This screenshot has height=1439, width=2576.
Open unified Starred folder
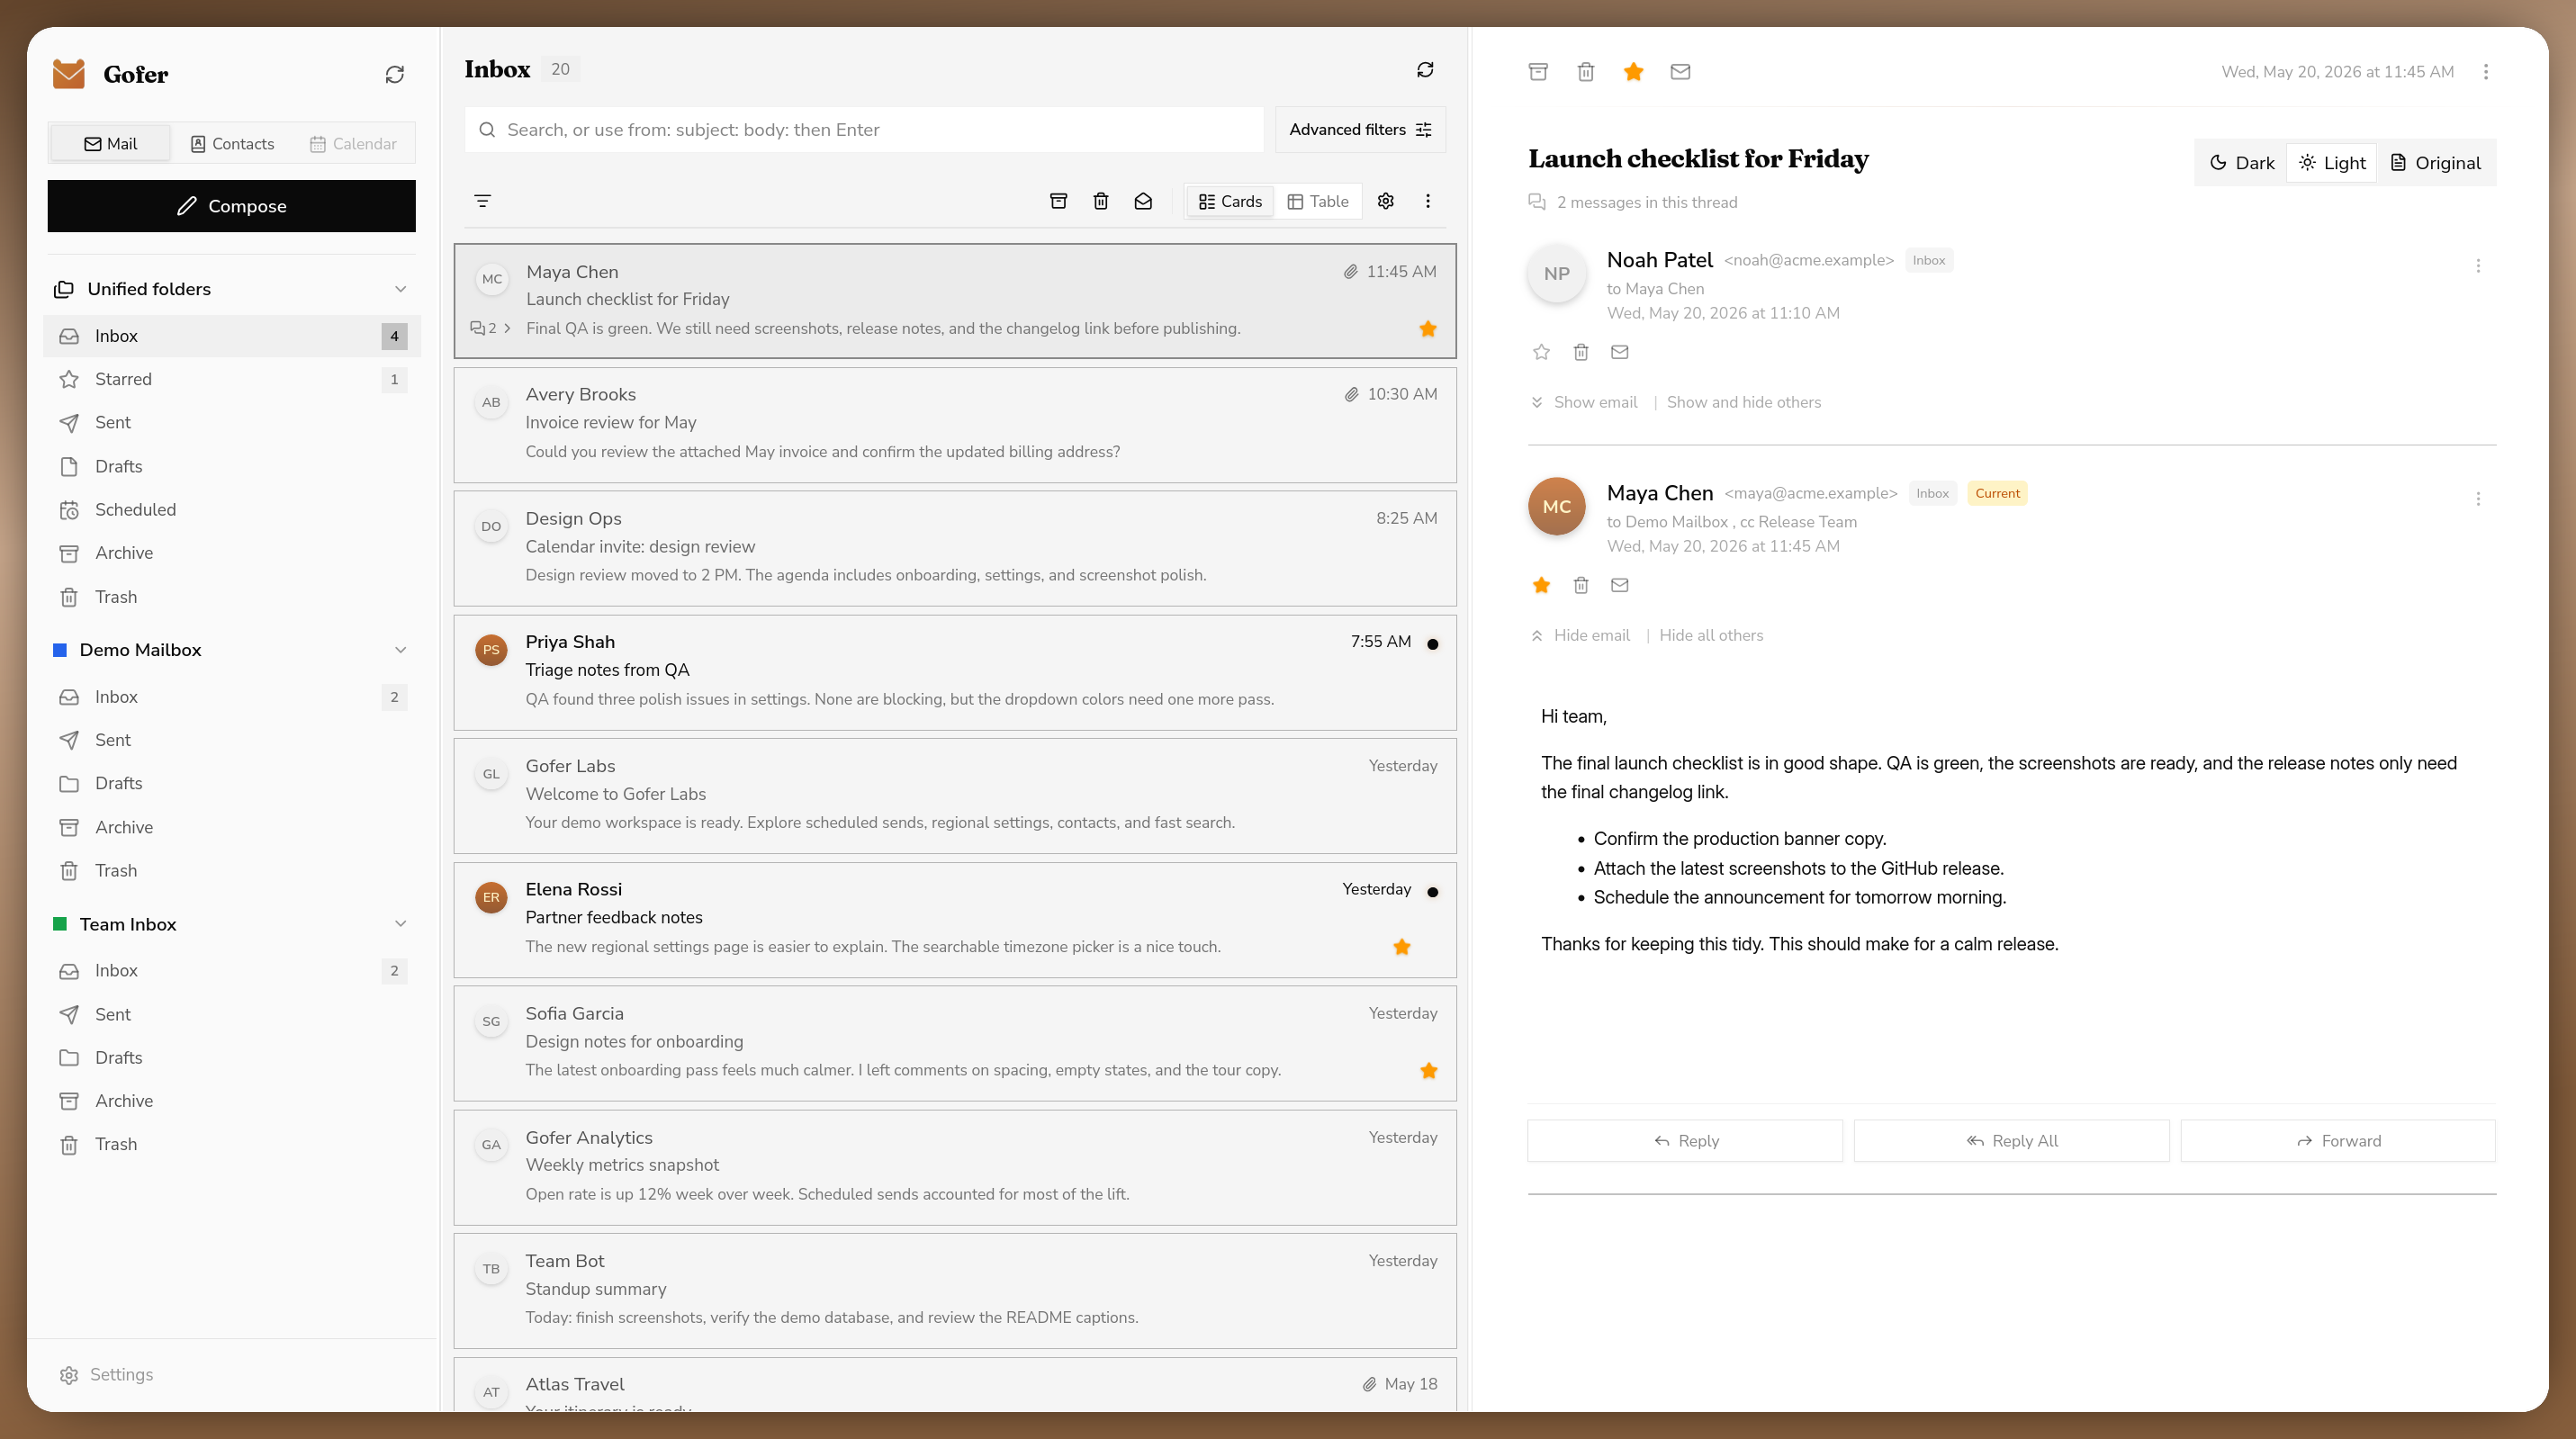pos(232,380)
